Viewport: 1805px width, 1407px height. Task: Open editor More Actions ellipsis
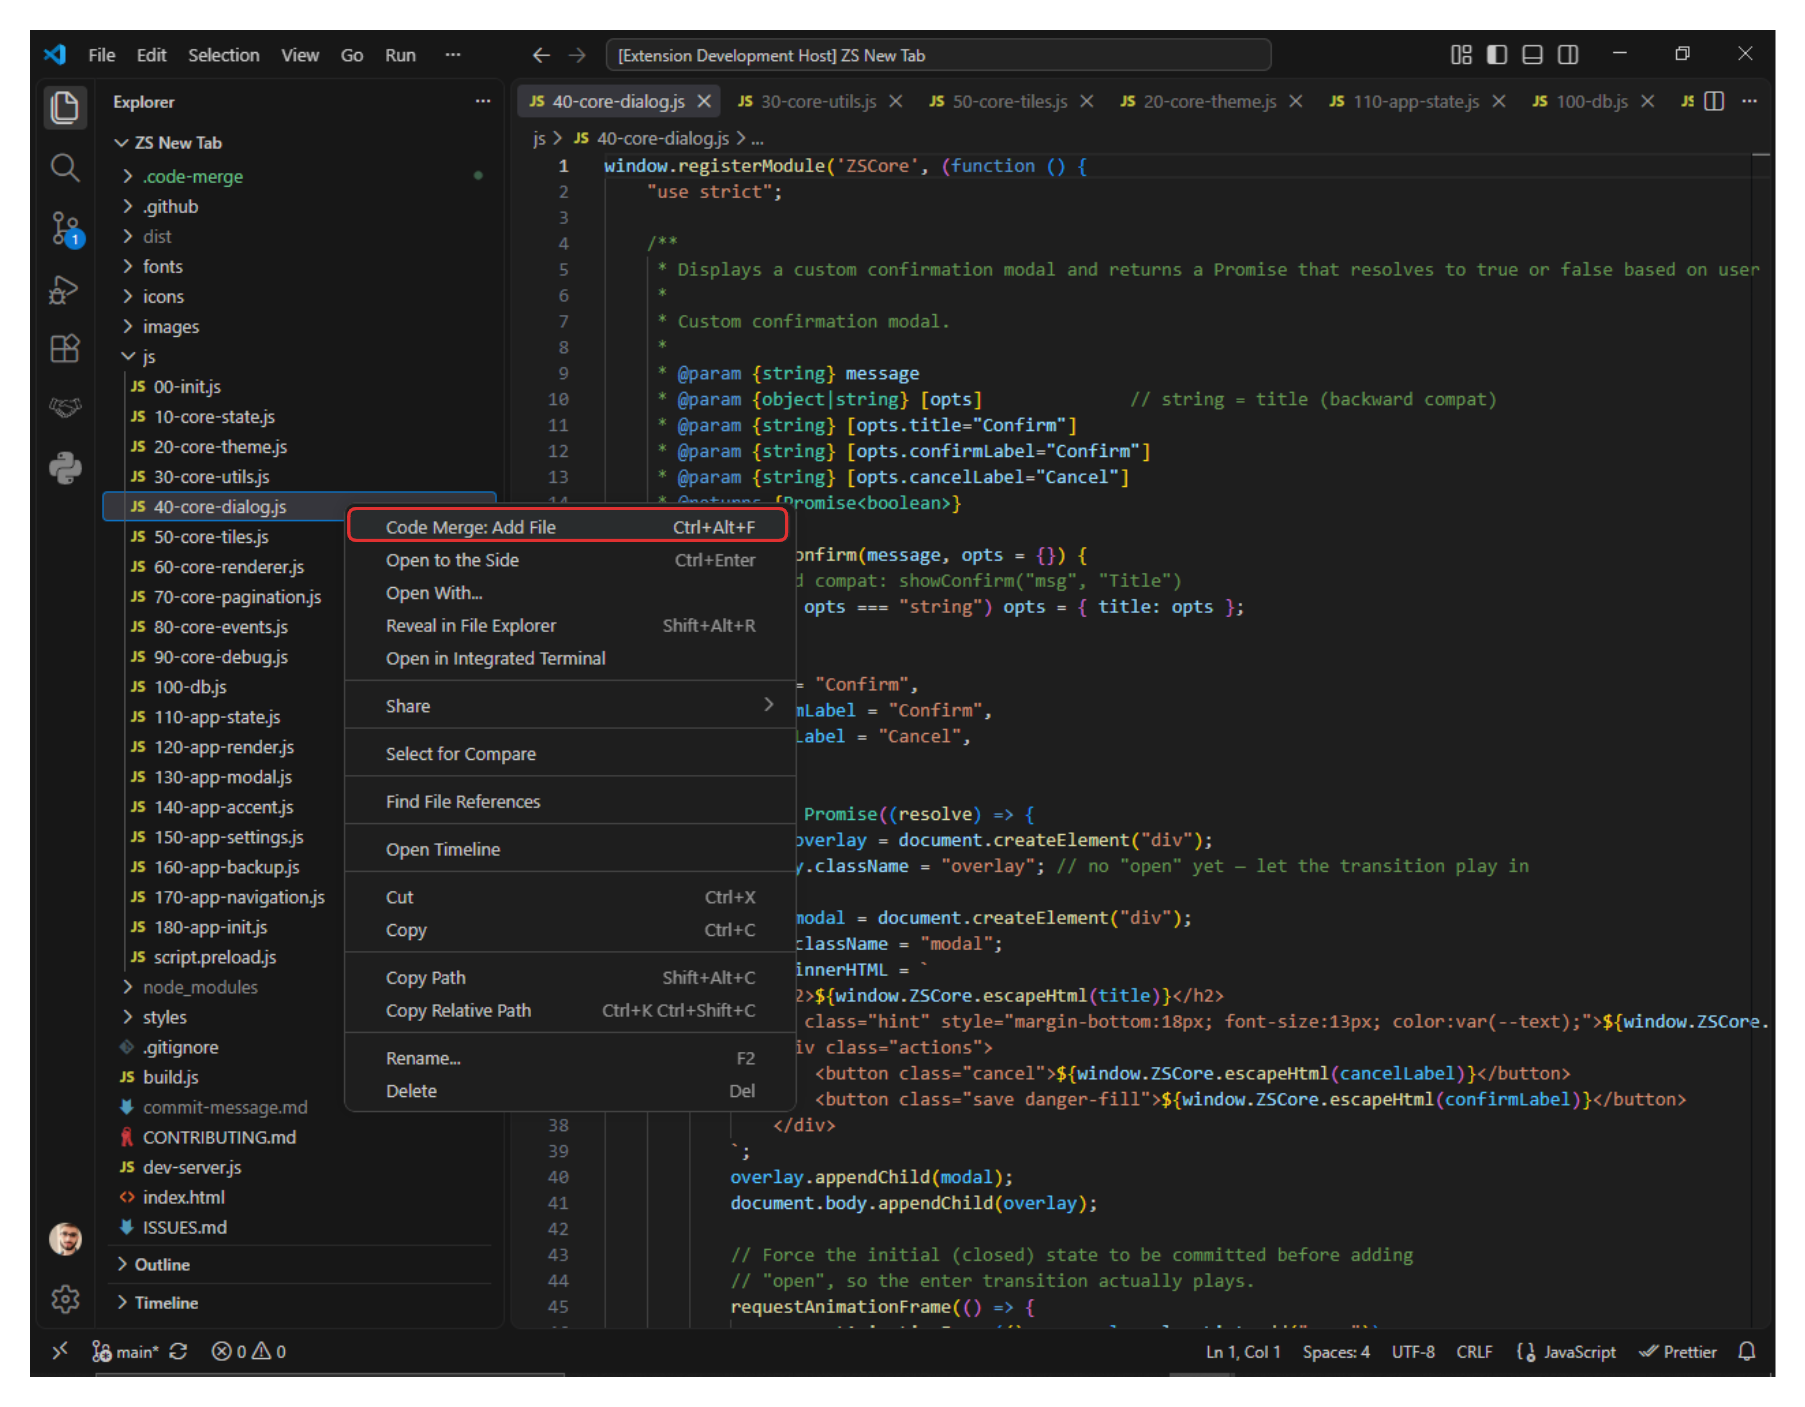click(1749, 101)
